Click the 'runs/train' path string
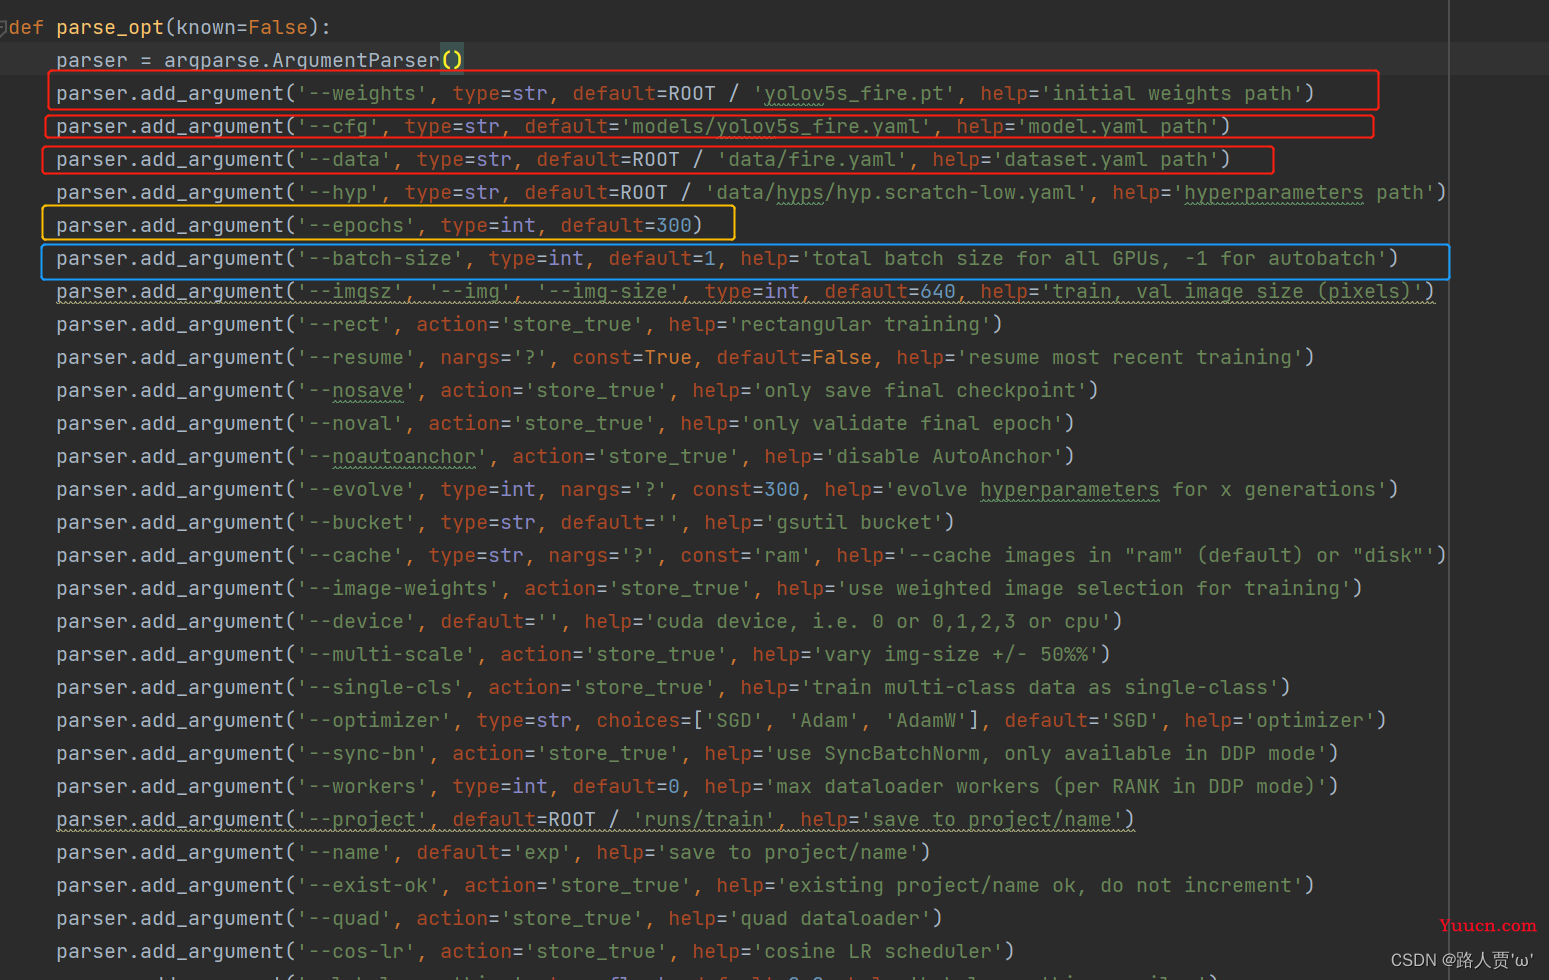Viewport: 1549px width, 980px height. [704, 820]
